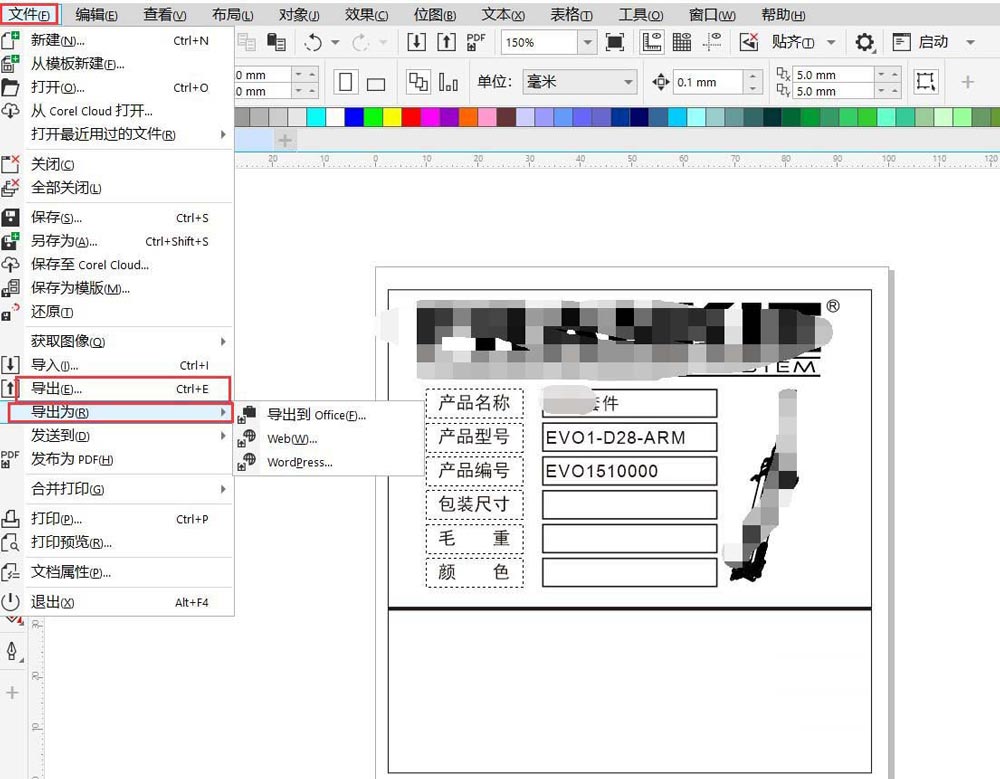The image size is (1000, 779).
Task: Click the grid toolbar icon
Action: [682, 42]
